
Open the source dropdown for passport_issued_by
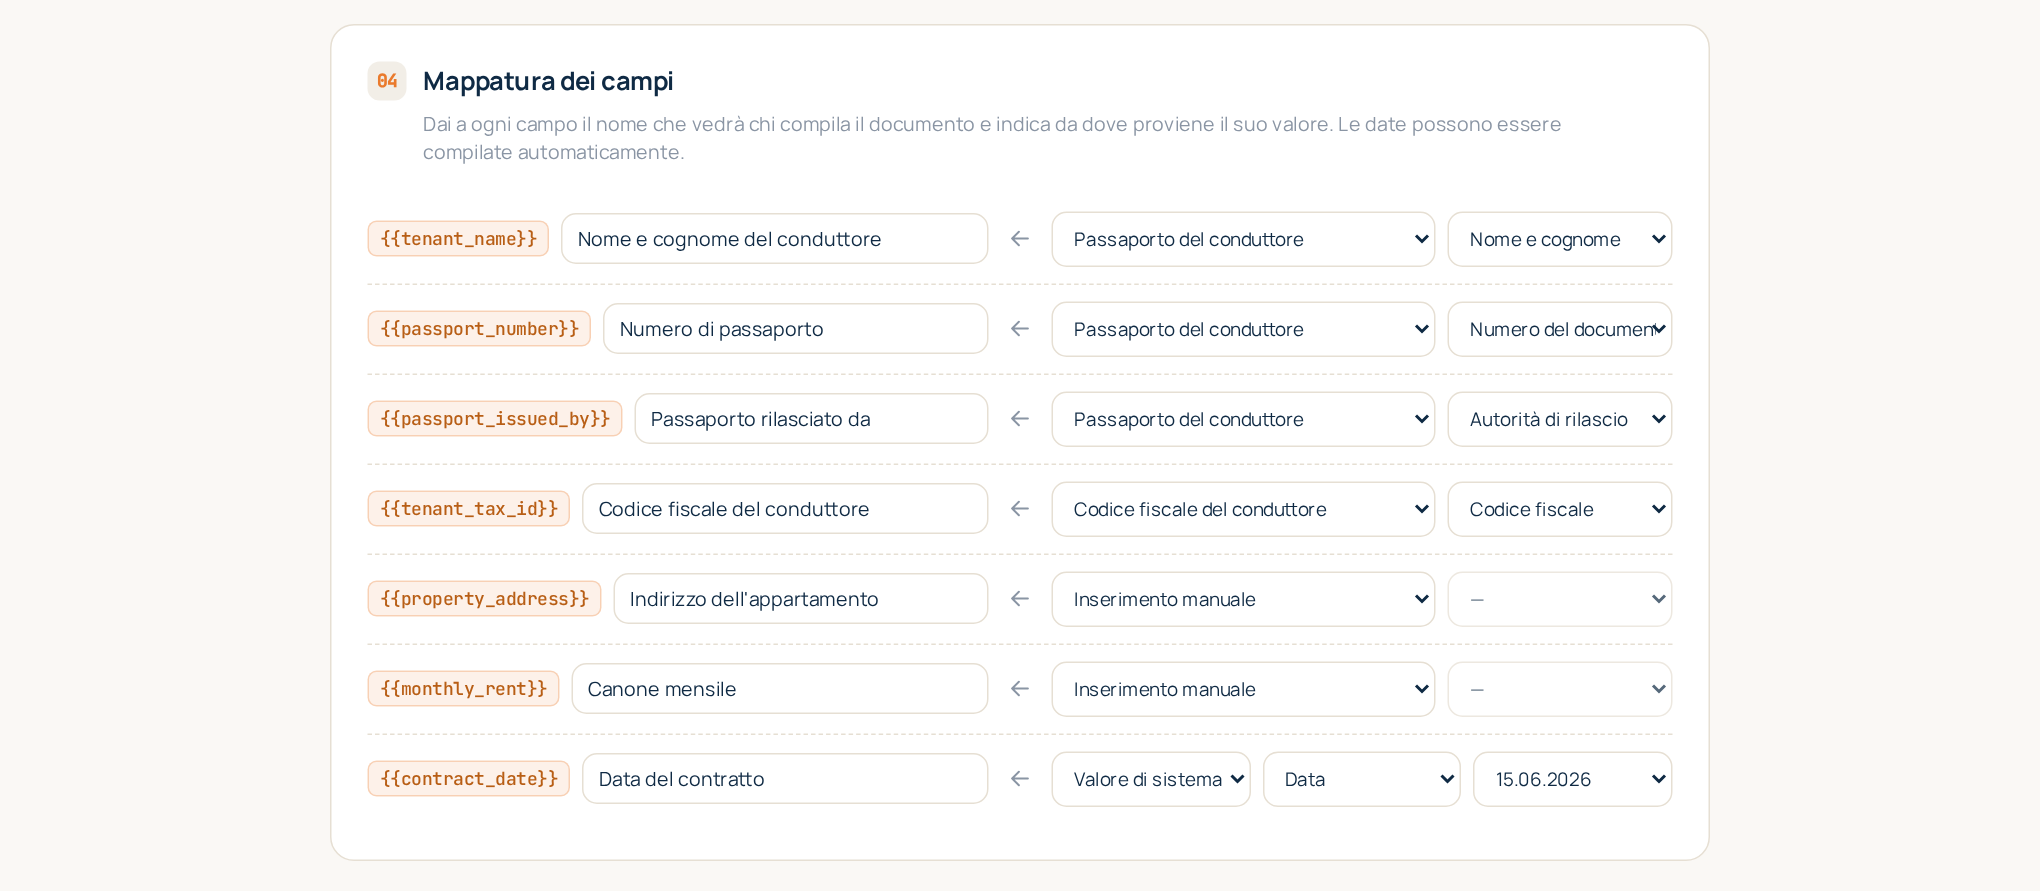point(1243,419)
